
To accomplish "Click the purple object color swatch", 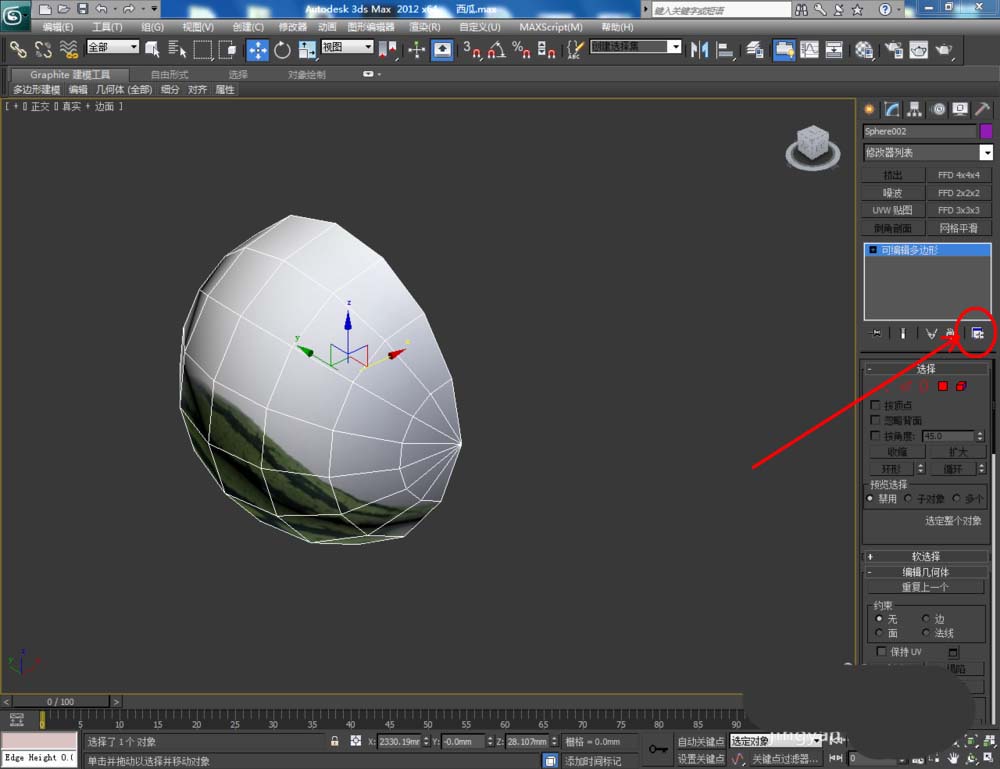I will 986,131.
